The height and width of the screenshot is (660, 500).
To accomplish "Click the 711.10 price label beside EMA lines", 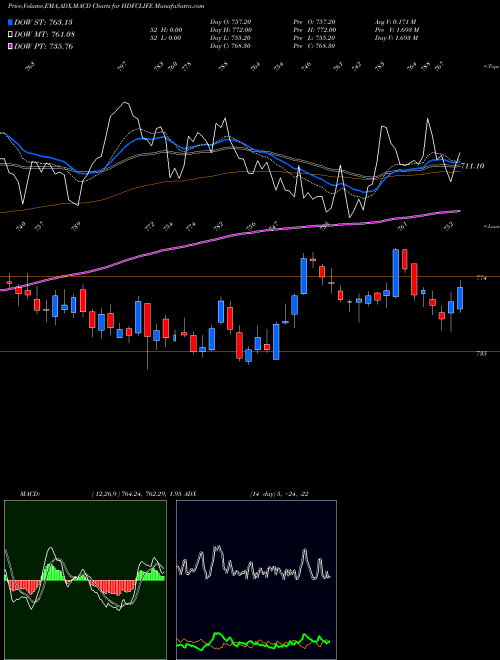I will (473, 166).
